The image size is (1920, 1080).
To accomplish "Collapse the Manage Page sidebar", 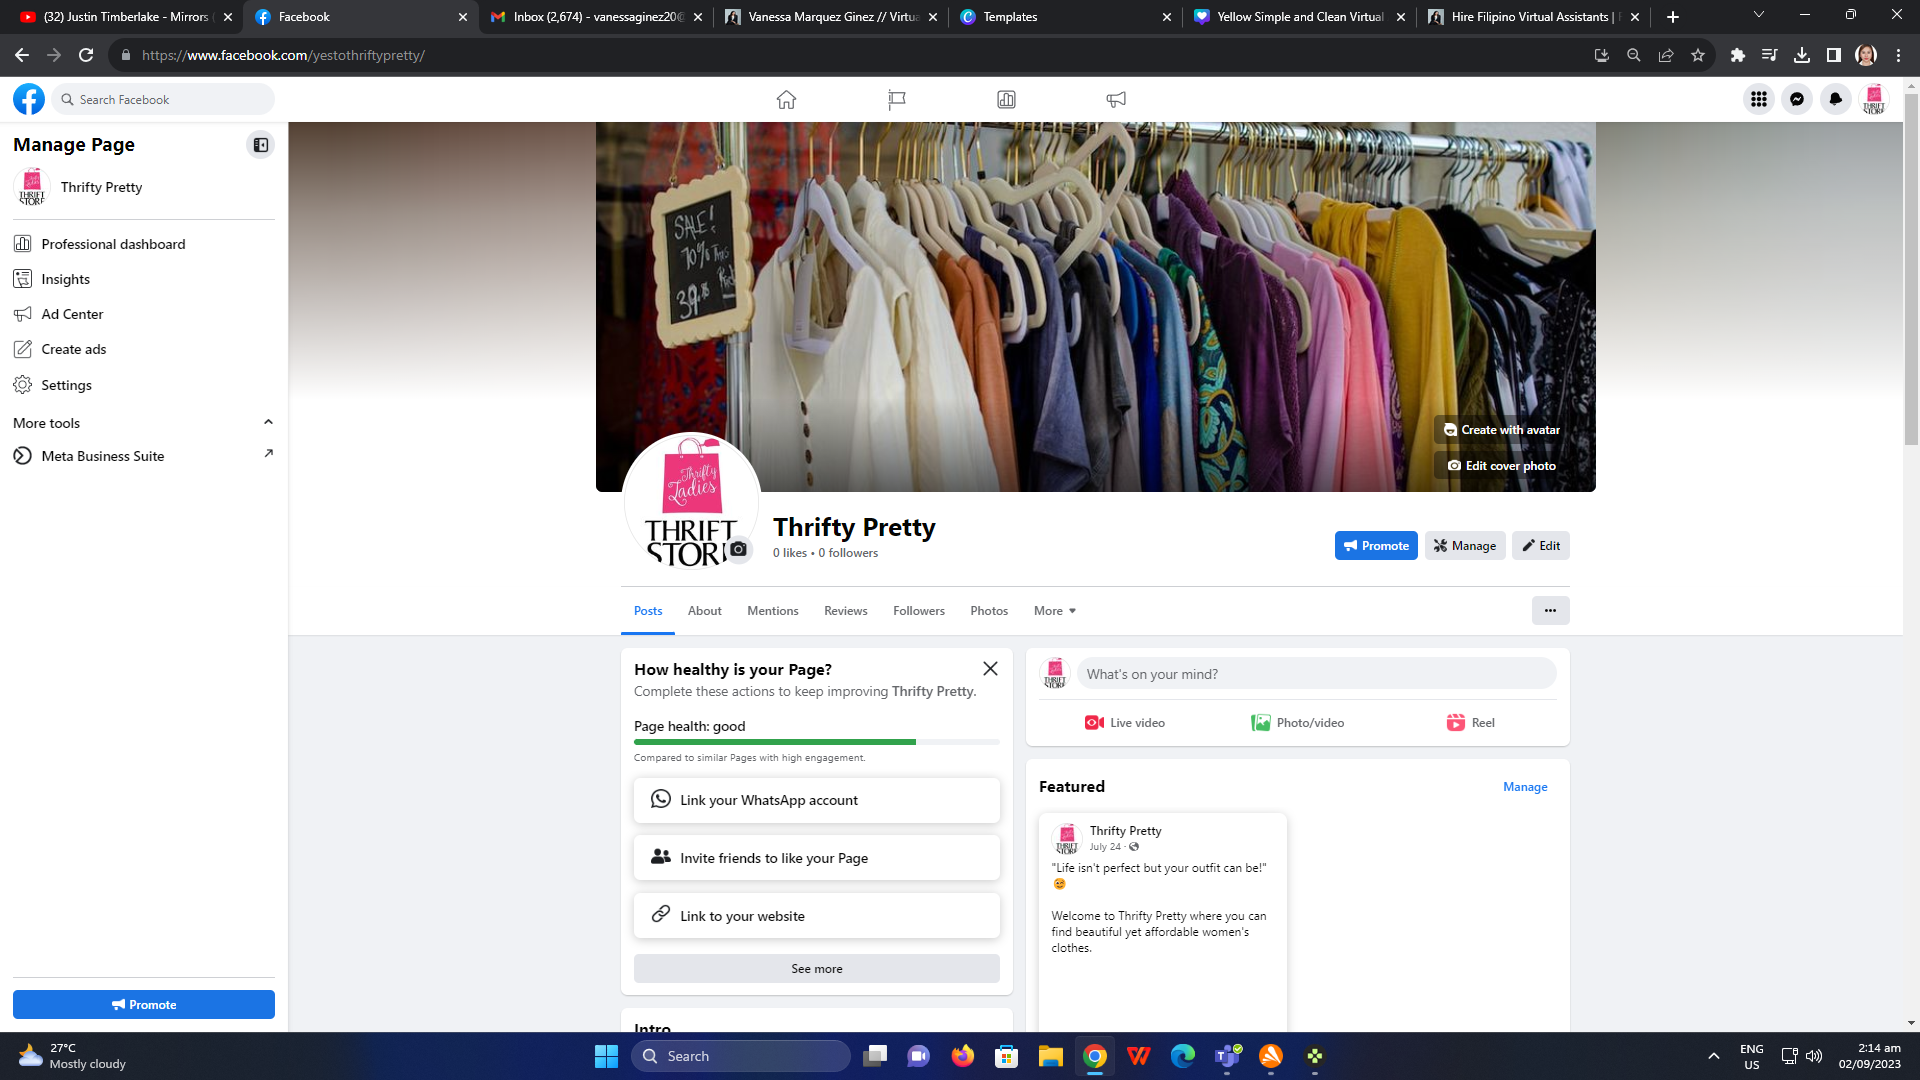I will (x=260, y=145).
